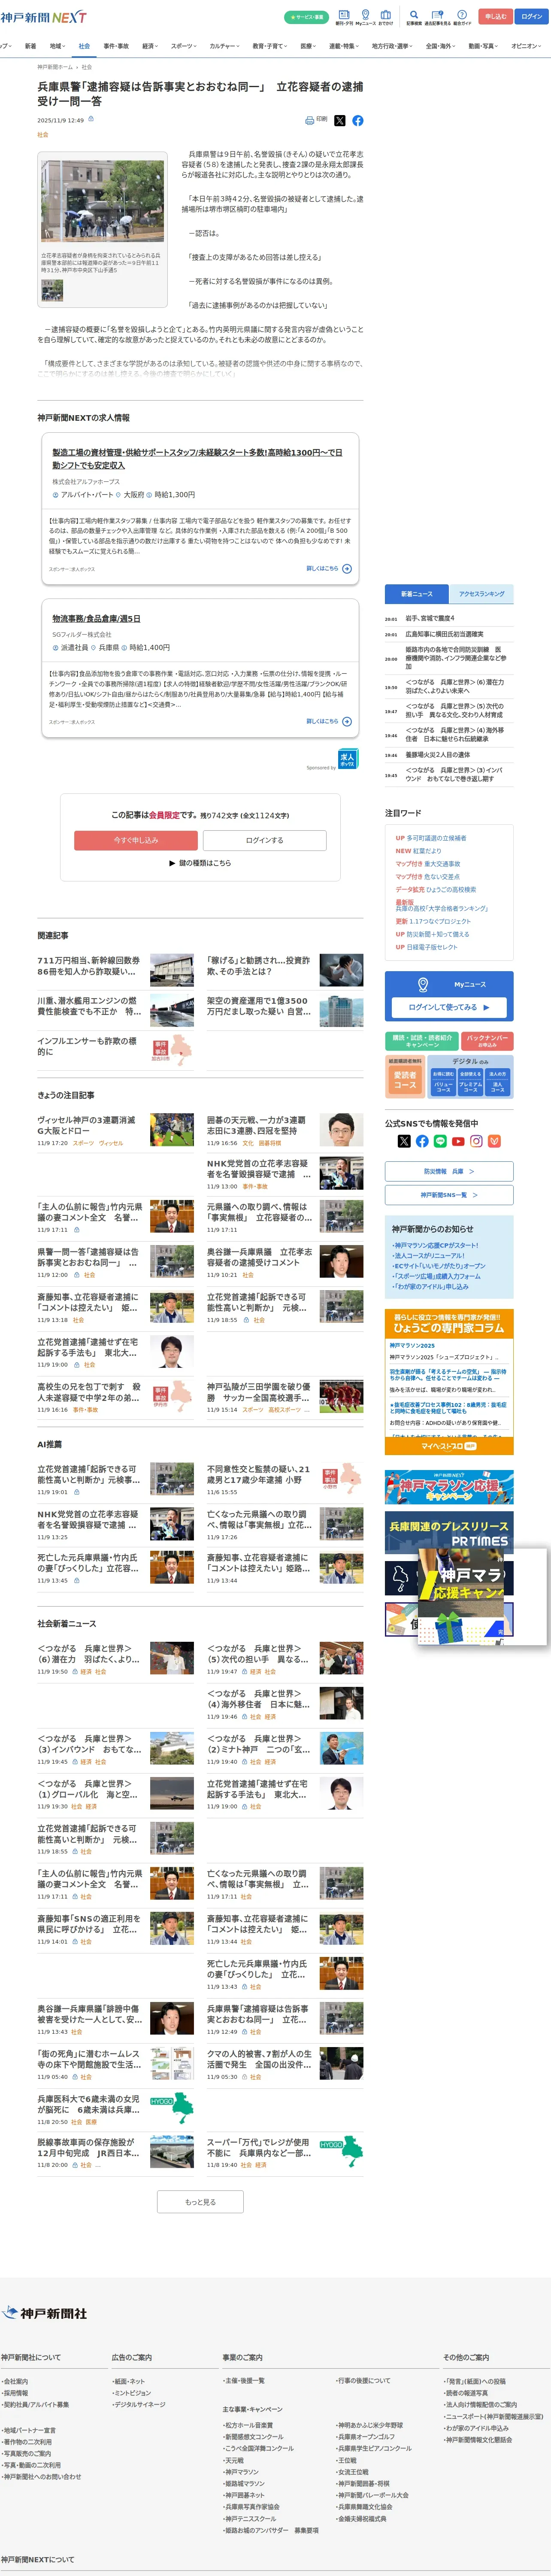Click the ★サービス・事業 green button

coord(306,17)
